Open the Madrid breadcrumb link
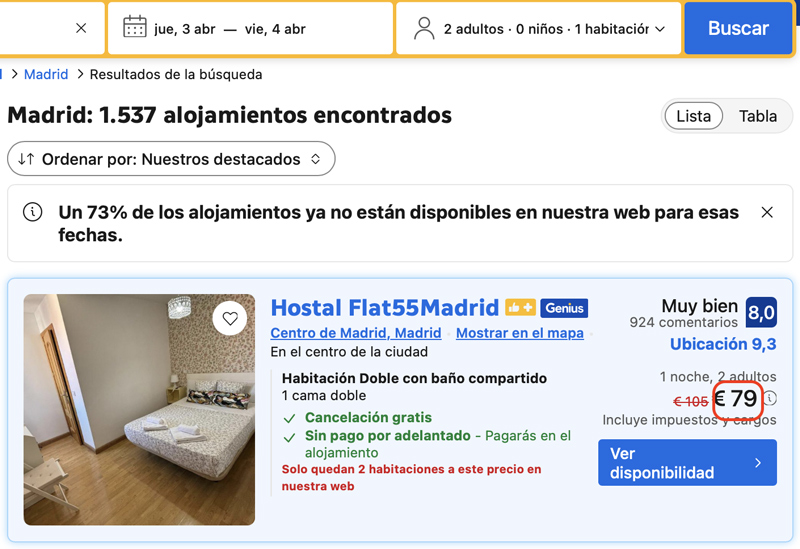This screenshot has height=549, width=800. tap(46, 74)
